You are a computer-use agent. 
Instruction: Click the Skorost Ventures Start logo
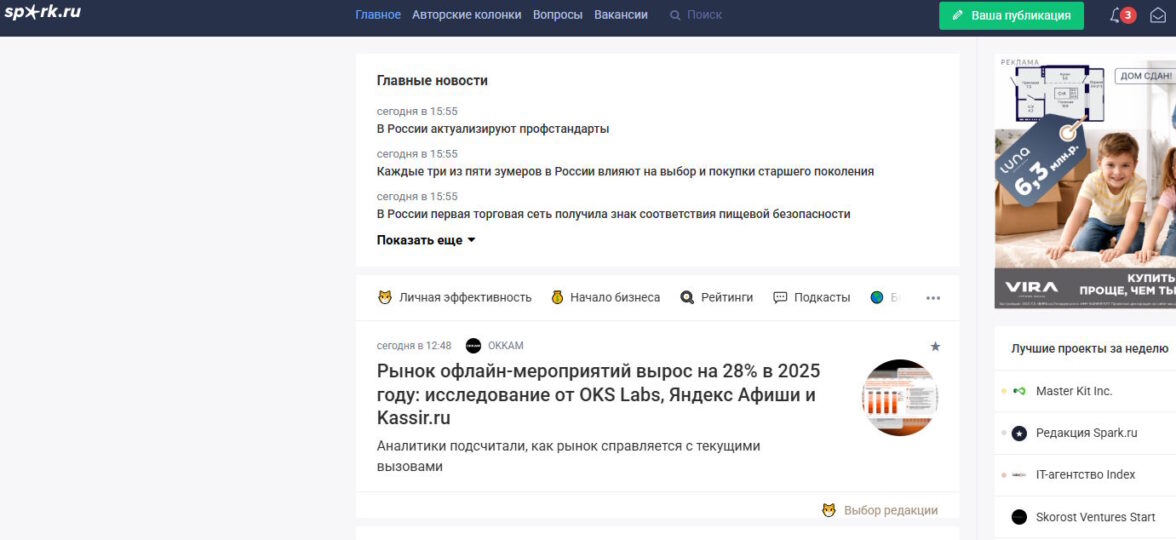(x=1018, y=518)
